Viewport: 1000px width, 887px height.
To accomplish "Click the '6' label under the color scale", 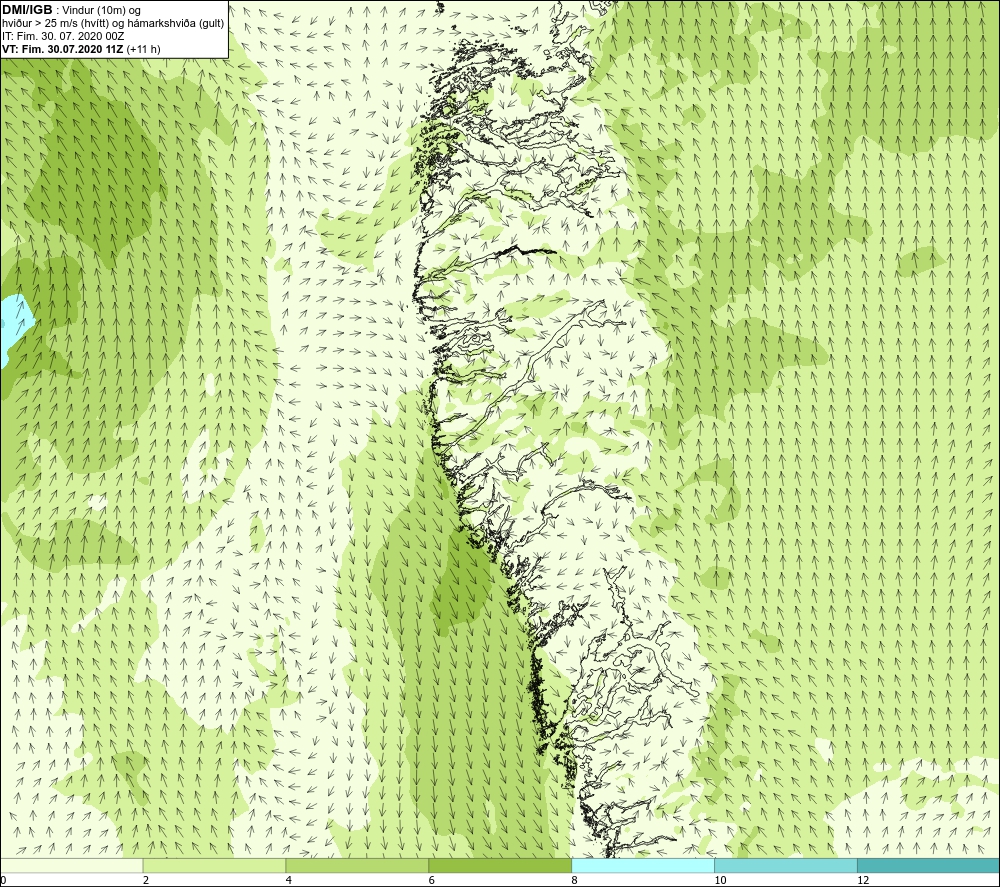I will click(432, 881).
